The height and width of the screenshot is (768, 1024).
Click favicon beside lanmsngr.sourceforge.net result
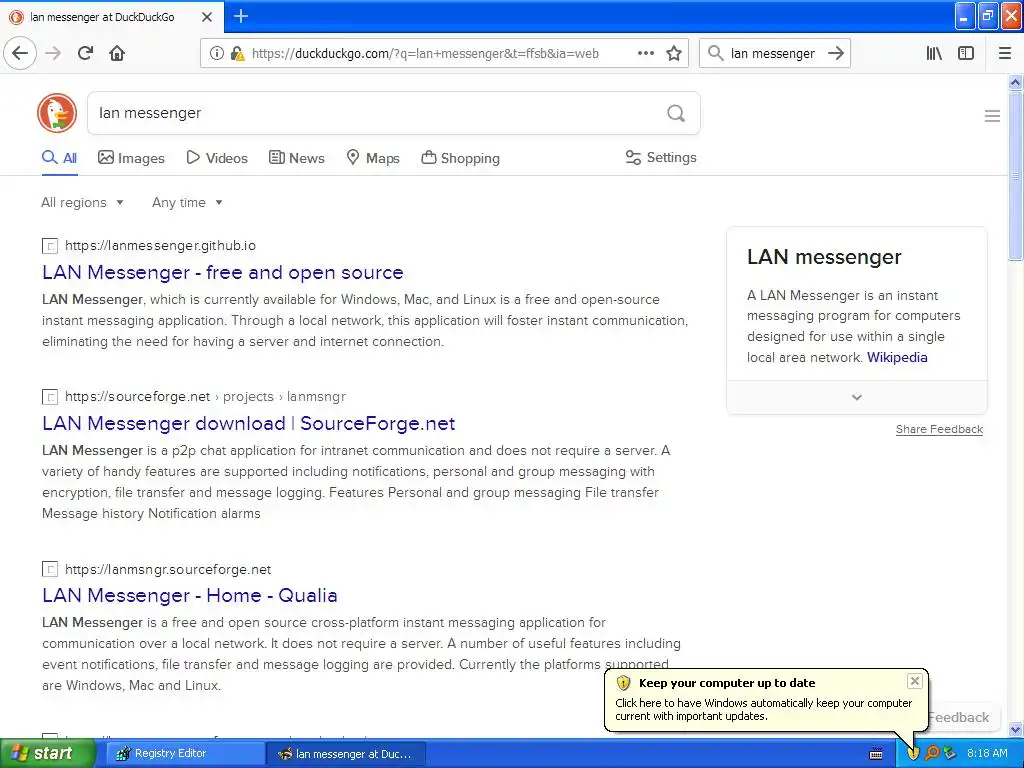click(50, 569)
